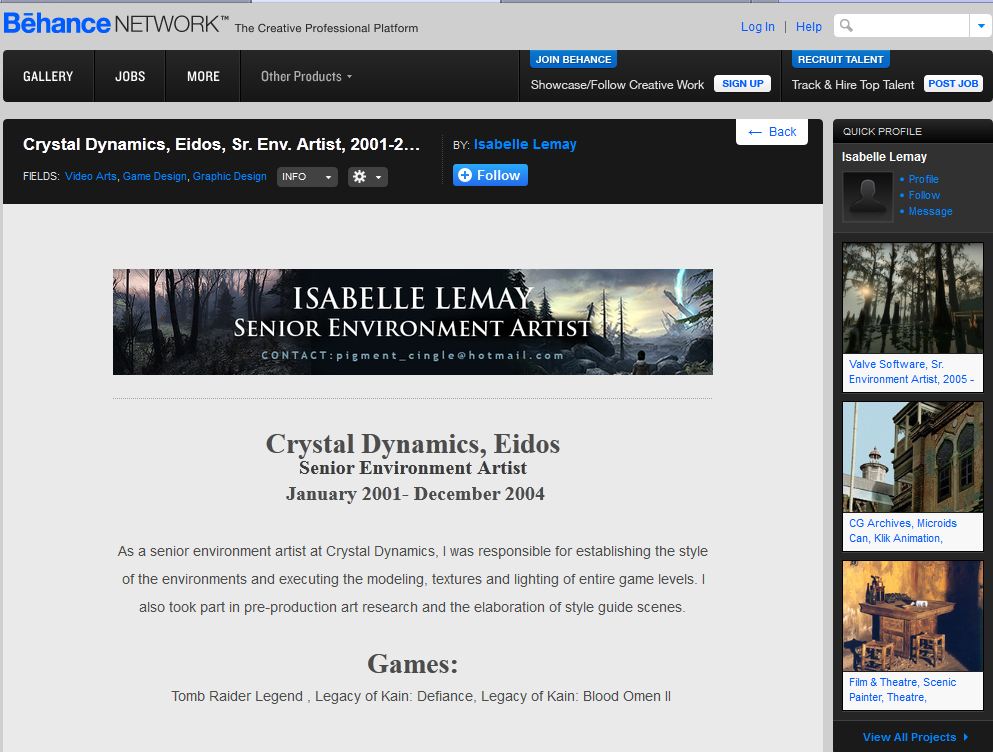This screenshot has width=993, height=752.
Task: Open the Film & Theatre project thumbnail
Action: pos(913,616)
